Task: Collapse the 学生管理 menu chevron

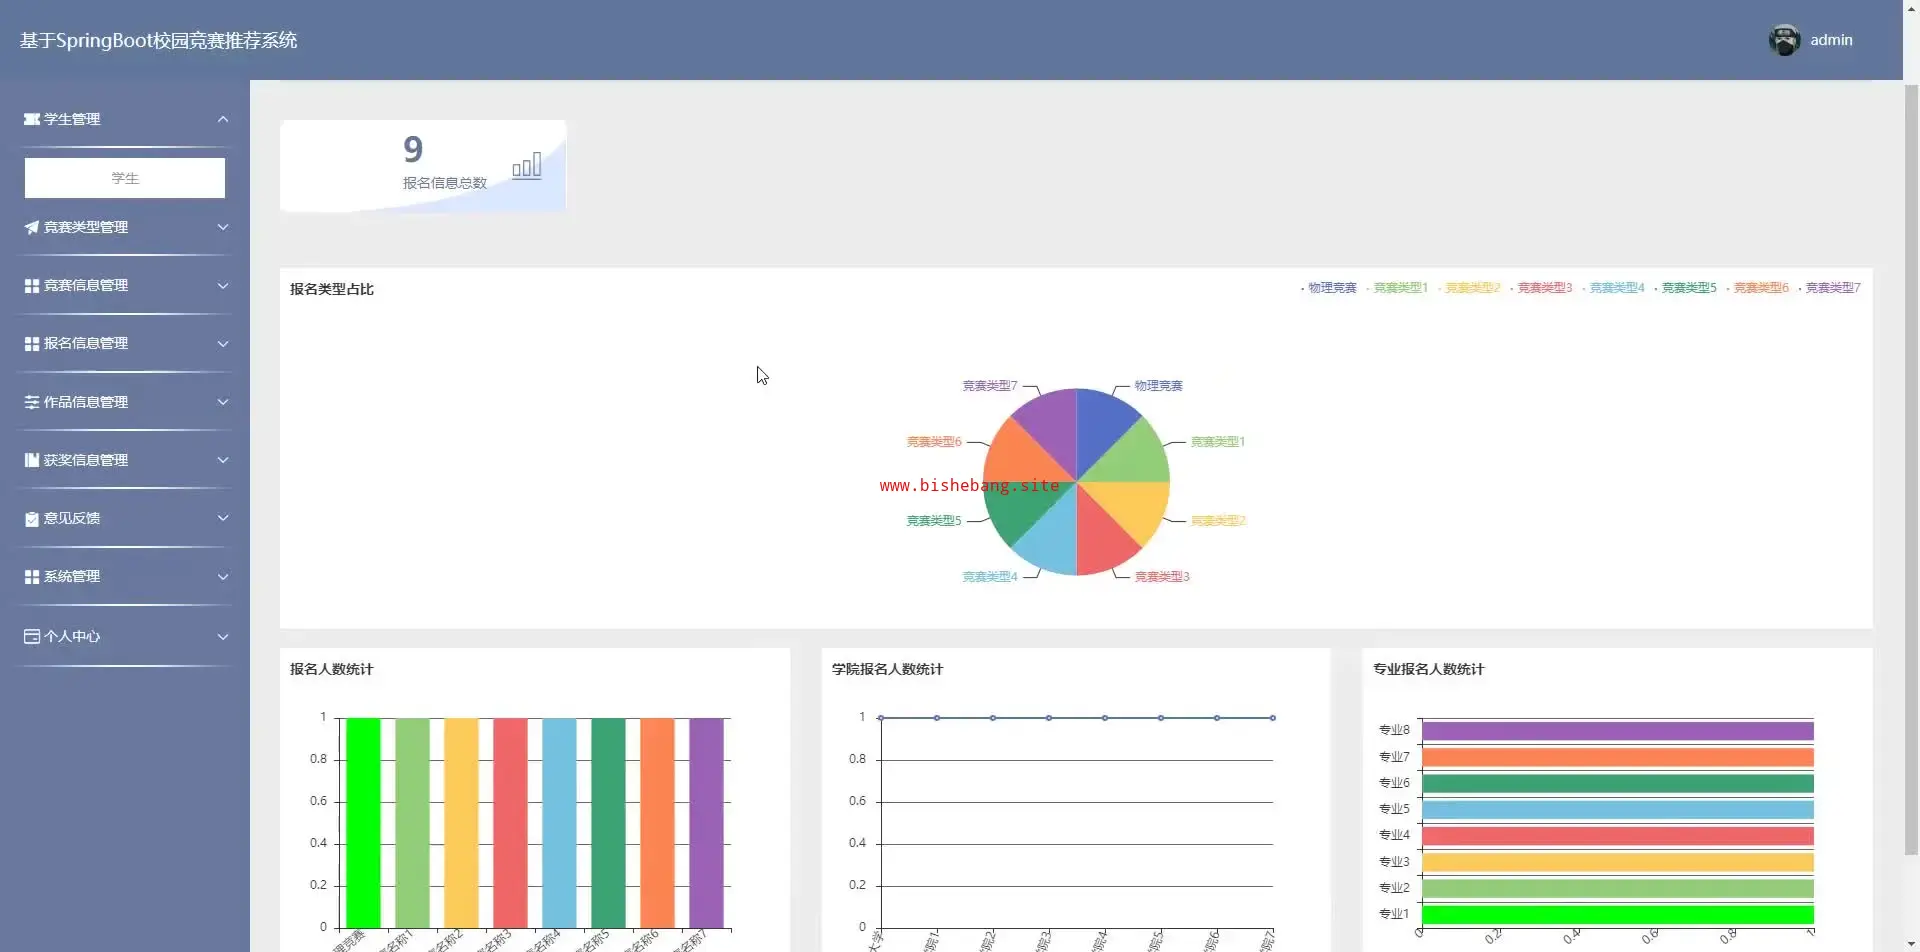Action: pyautogui.click(x=223, y=119)
